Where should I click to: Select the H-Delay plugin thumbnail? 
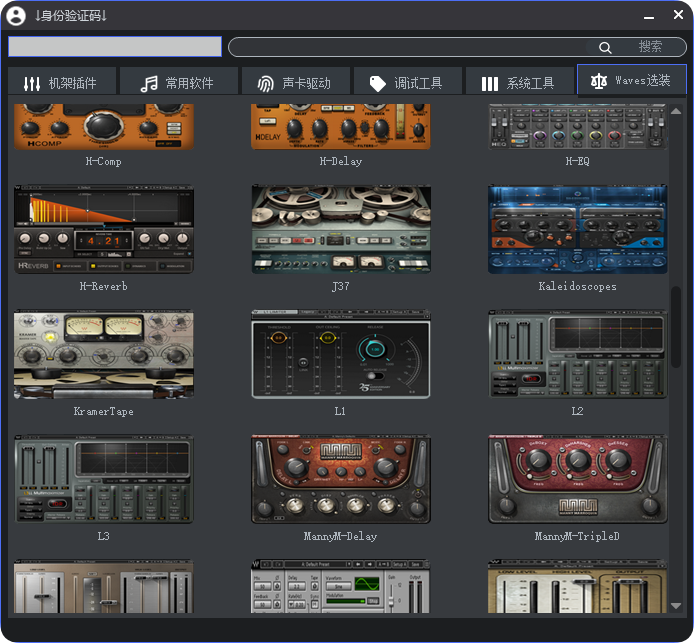[x=341, y=127]
